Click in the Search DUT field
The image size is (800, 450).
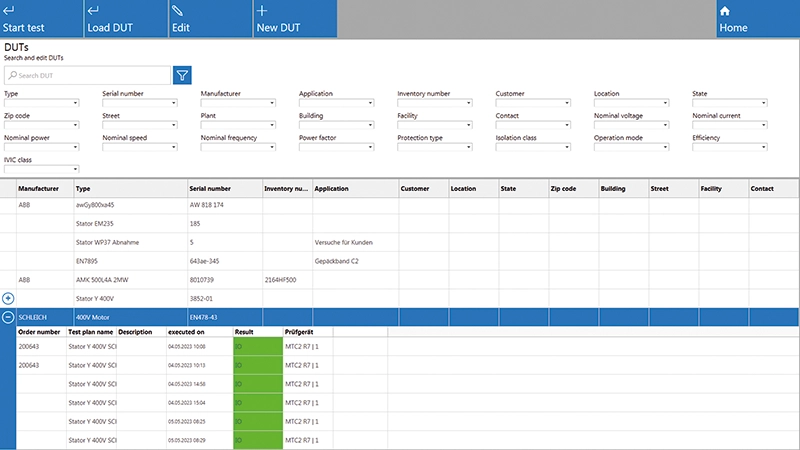click(88, 75)
